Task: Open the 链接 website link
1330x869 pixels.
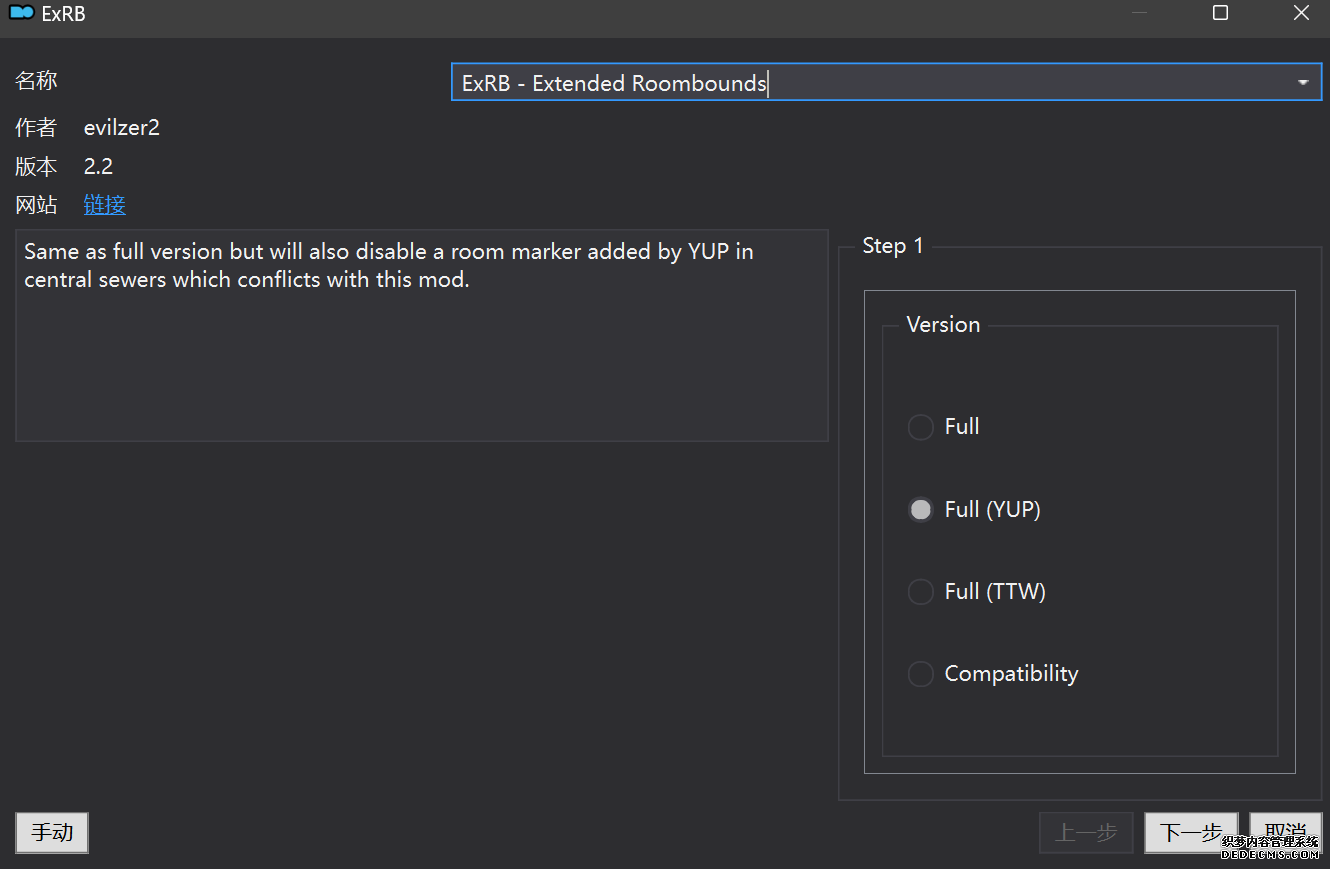Action: tap(105, 205)
